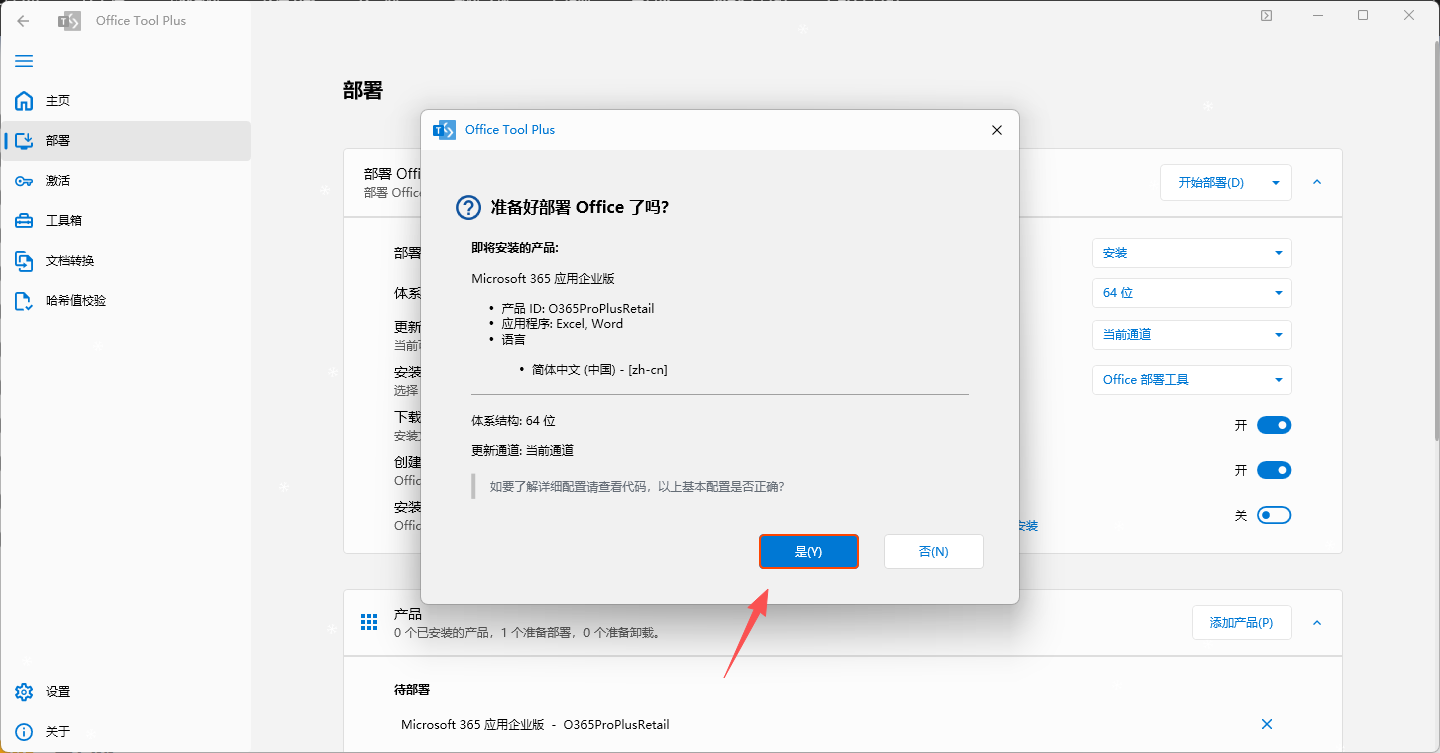The height and width of the screenshot is (753, 1440).
Task: Open the 安装 installation mode dropdown
Action: coord(1191,253)
